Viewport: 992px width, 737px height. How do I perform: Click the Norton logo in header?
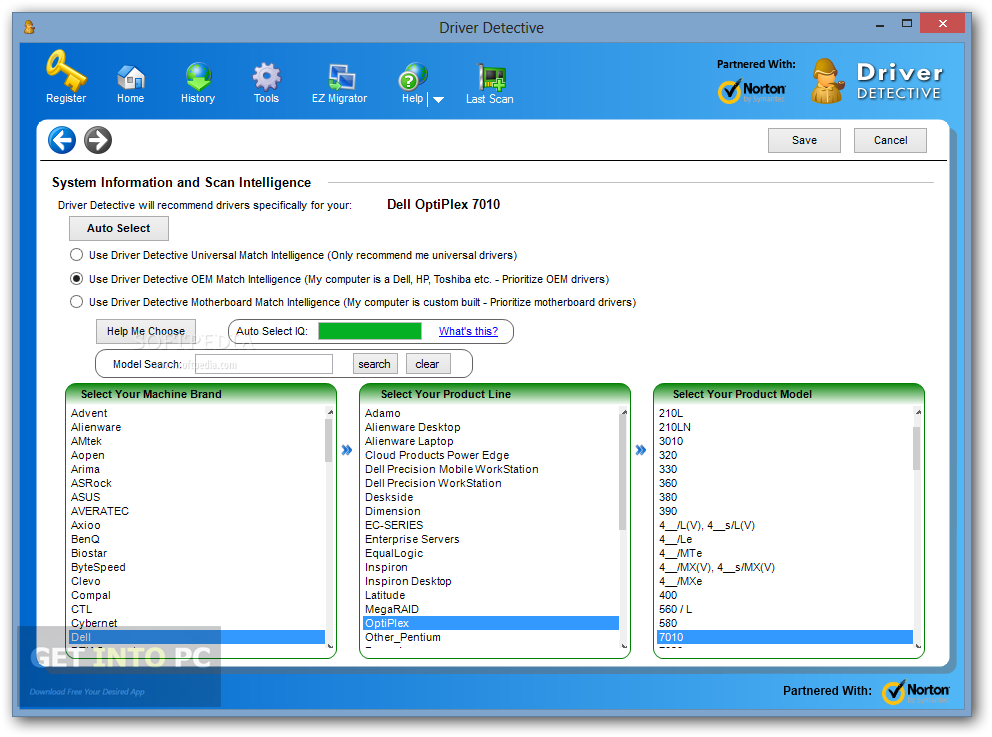752,90
